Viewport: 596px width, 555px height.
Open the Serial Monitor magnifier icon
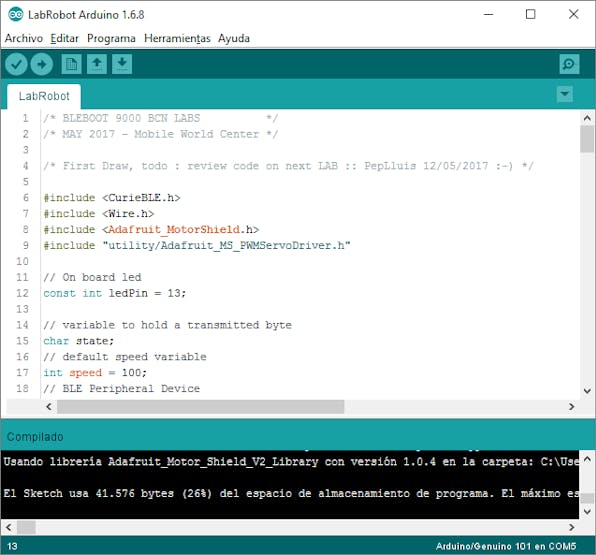pos(569,64)
